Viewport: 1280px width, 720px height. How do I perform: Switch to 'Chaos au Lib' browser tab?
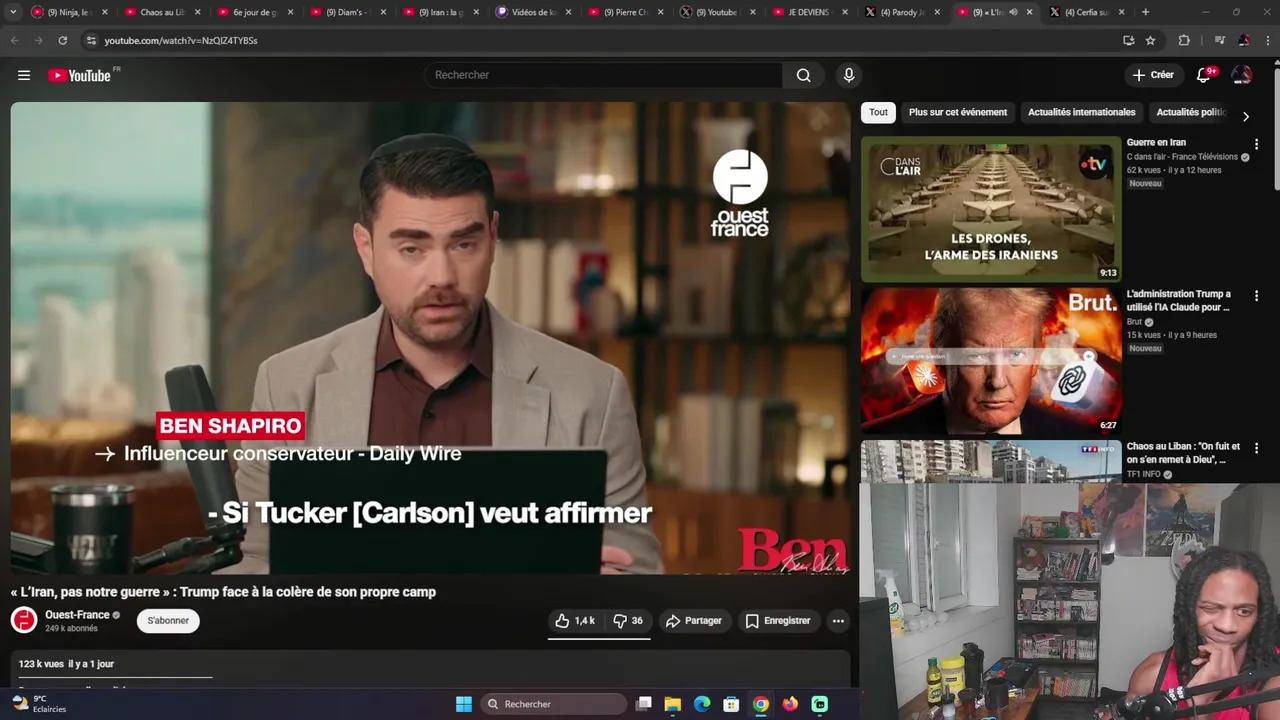(x=162, y=12)
